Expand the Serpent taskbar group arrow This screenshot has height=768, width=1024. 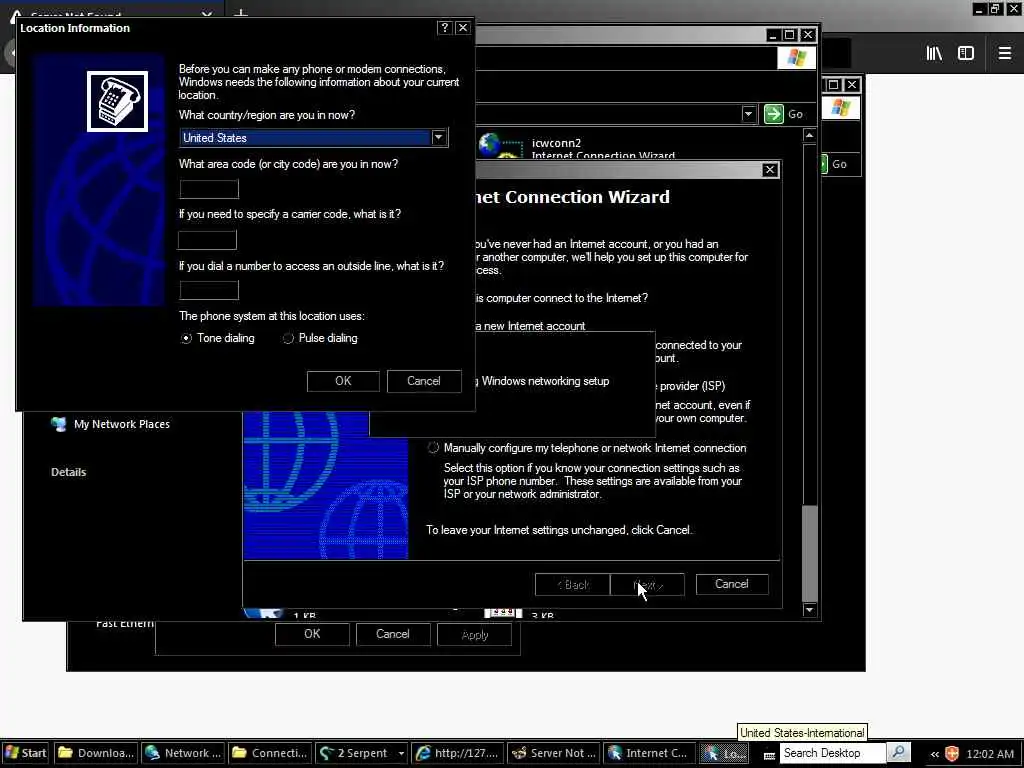point(402,753)
